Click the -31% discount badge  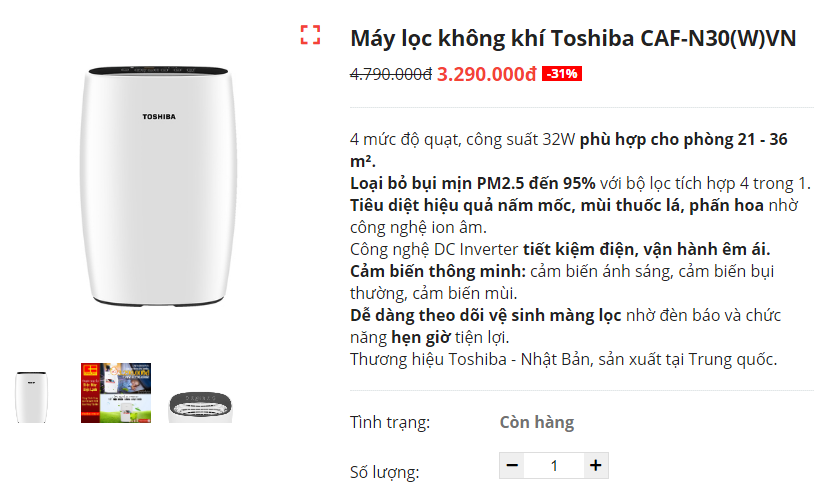561,74
